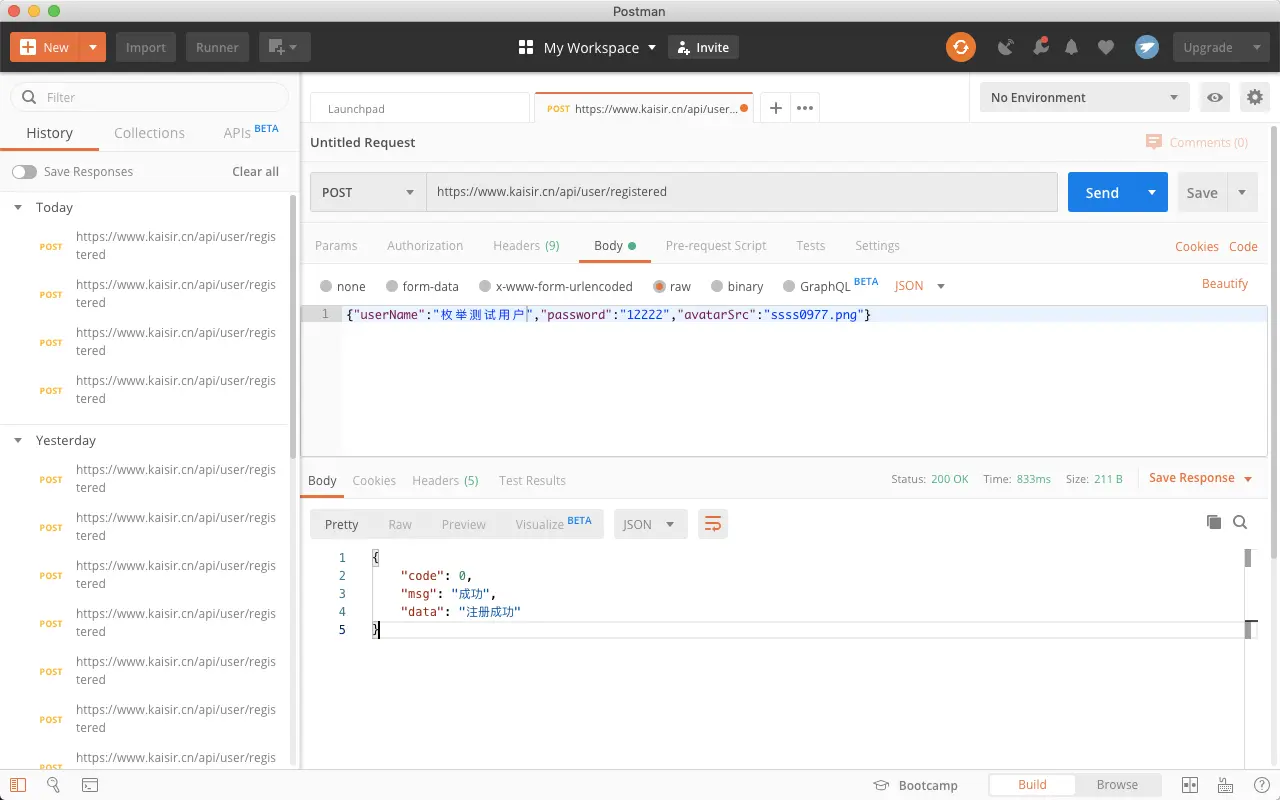Open the Save button dropdown arrow
Viewport: 1280px width, 800px height.
pyautogui.click(x=1242, y=192)
